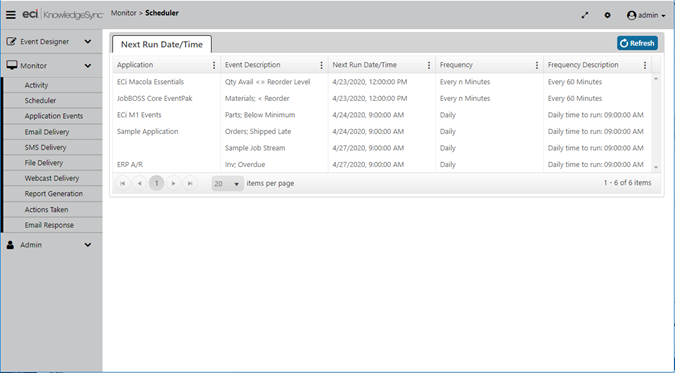Click the ECi KnowledgeSync logo
The image size is (675, 373).
63,15
